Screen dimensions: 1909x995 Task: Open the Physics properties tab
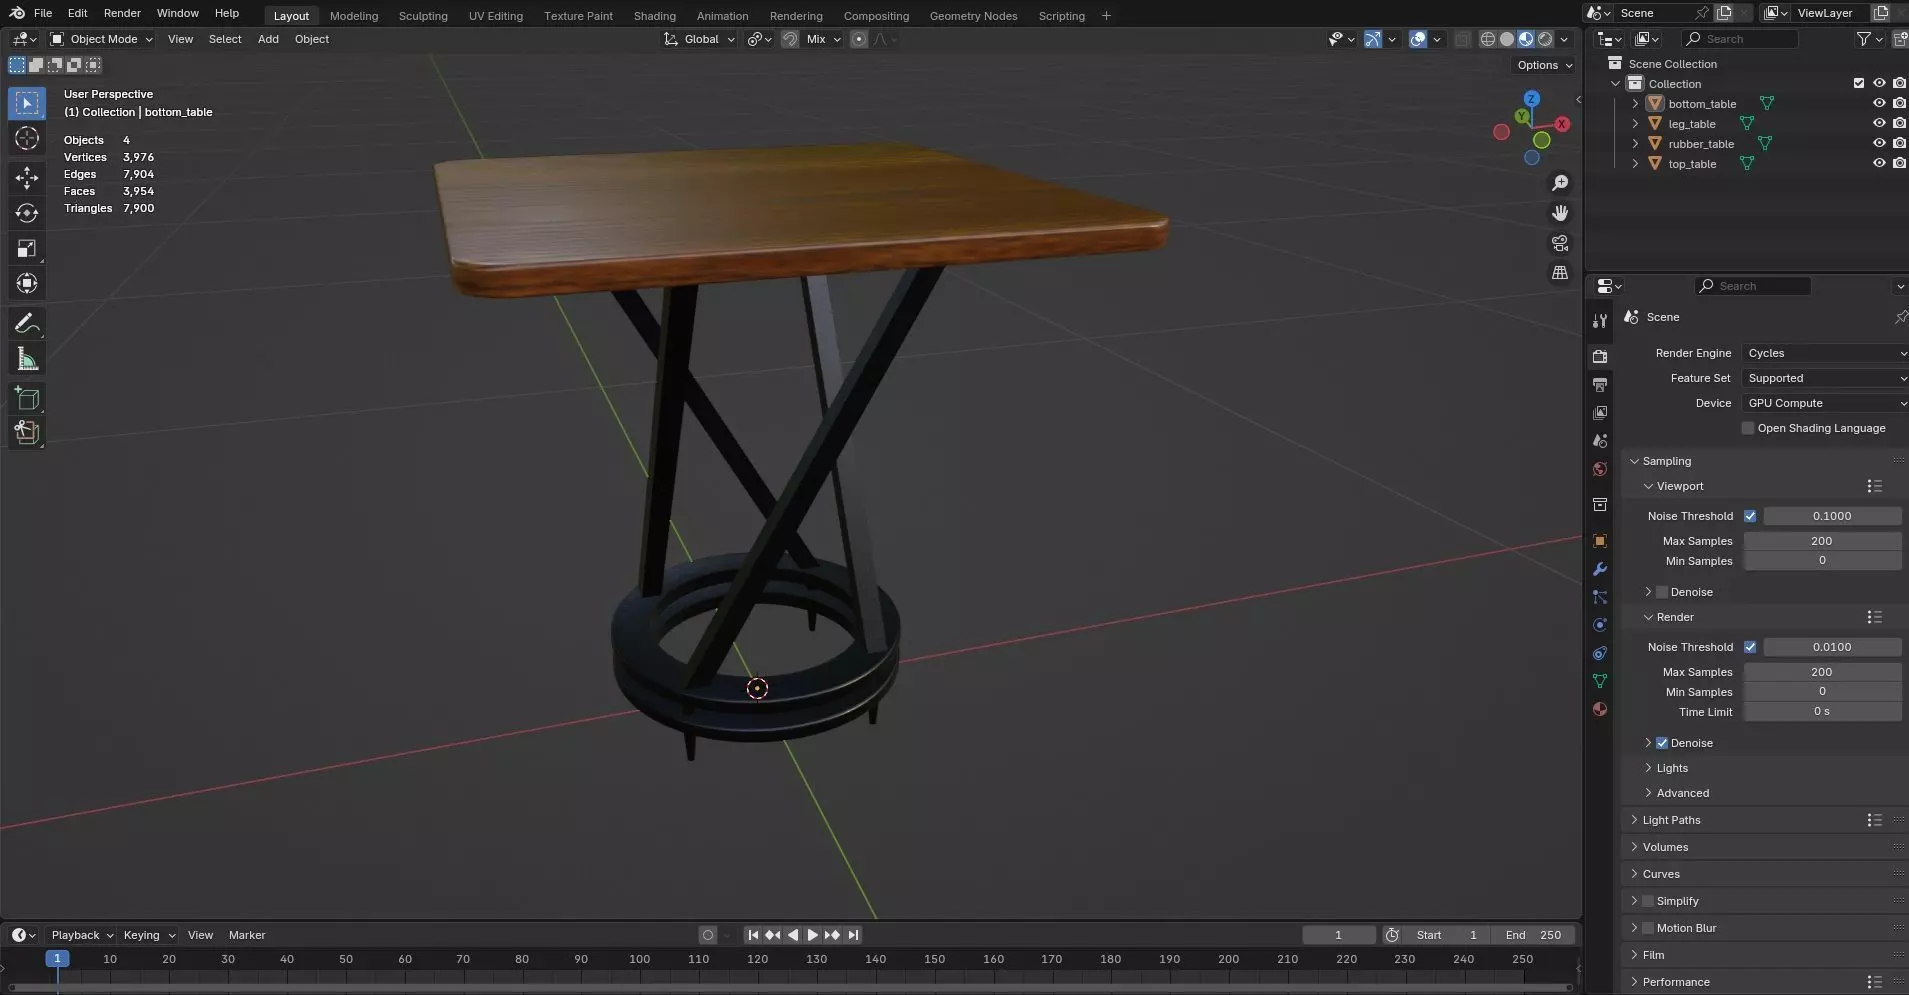[1600, 625]
